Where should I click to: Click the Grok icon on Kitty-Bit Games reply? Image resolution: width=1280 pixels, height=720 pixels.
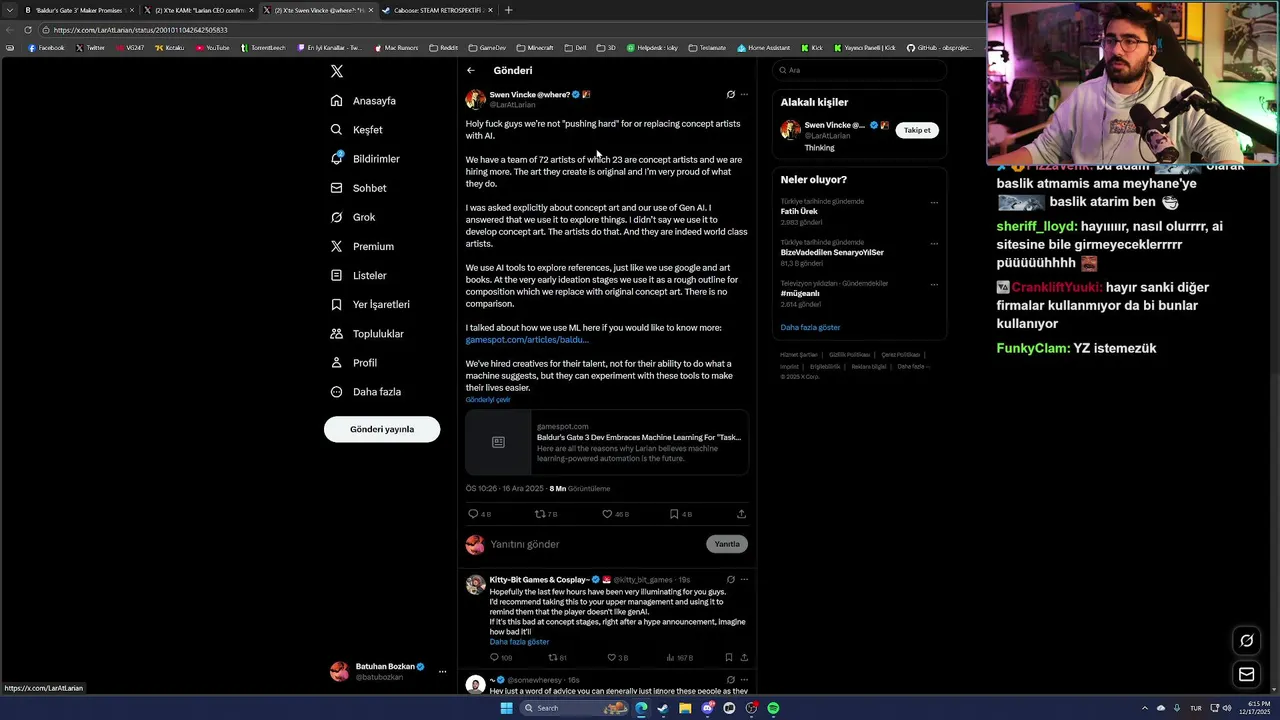click(x=731, y=580)
